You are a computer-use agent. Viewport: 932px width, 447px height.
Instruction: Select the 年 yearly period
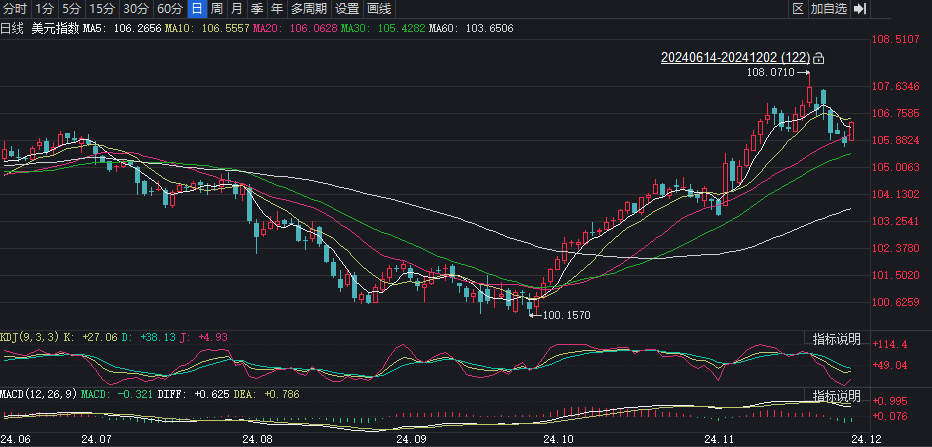pyautogui.click(x=275, y=9)
